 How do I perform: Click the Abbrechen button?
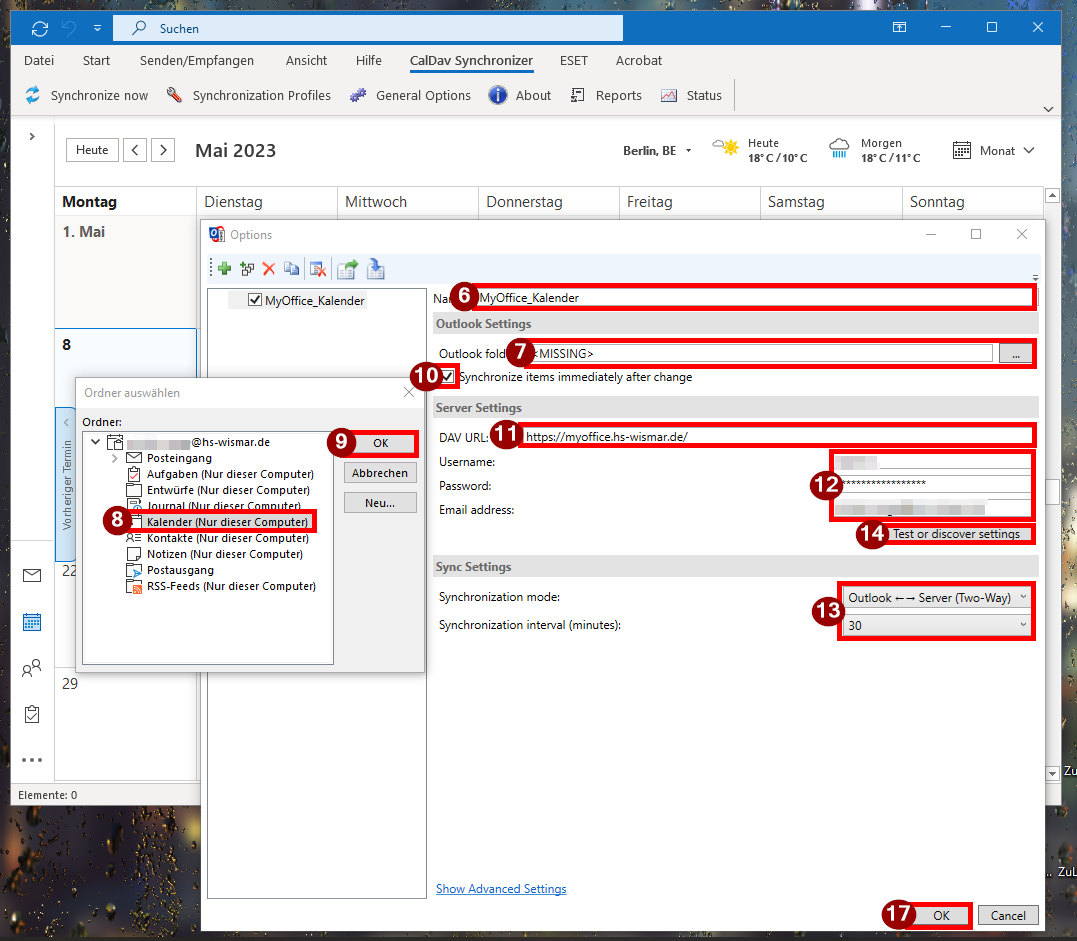(x=380, y=473)
